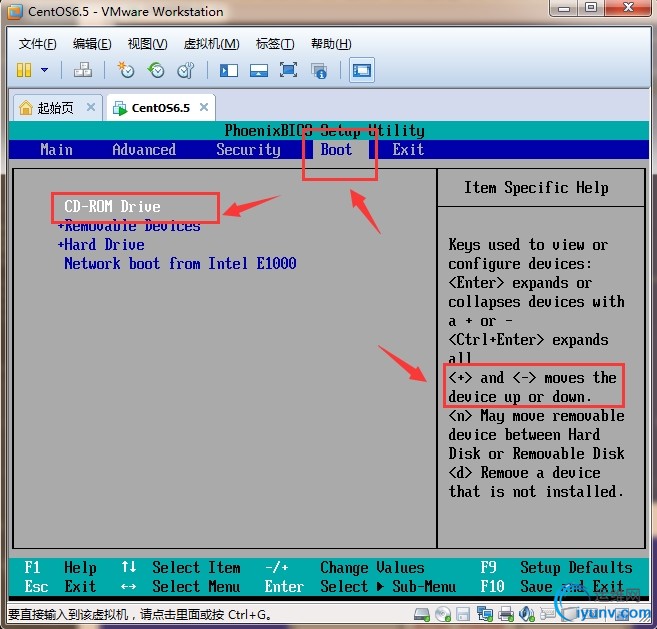657x629 pixels.
Task: Click 'Change Values' footer label
Action: tap(372, 567)
